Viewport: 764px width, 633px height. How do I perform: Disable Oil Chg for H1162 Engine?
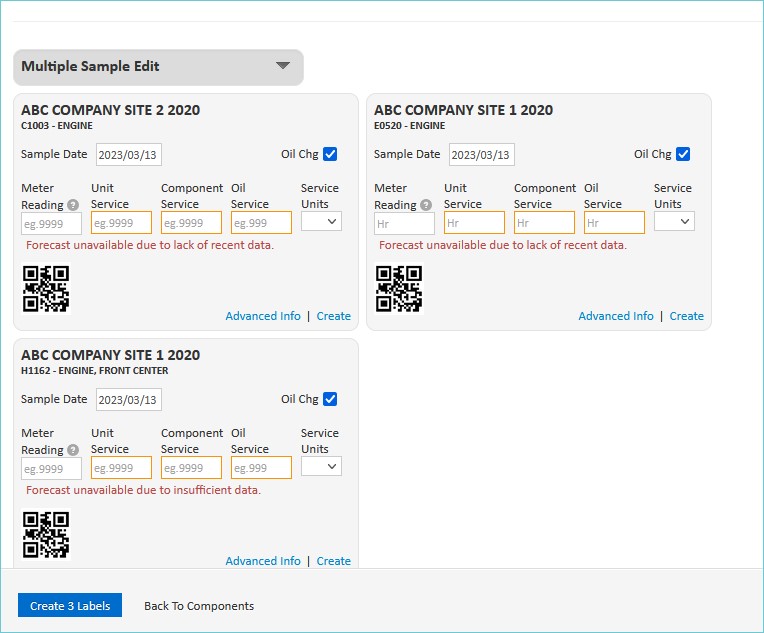click(x=330, y=399)
